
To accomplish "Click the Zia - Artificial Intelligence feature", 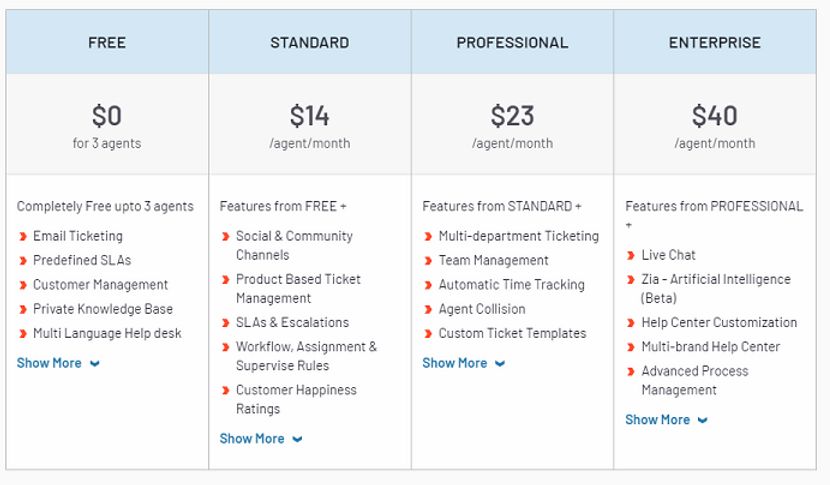I will point(715,280).
